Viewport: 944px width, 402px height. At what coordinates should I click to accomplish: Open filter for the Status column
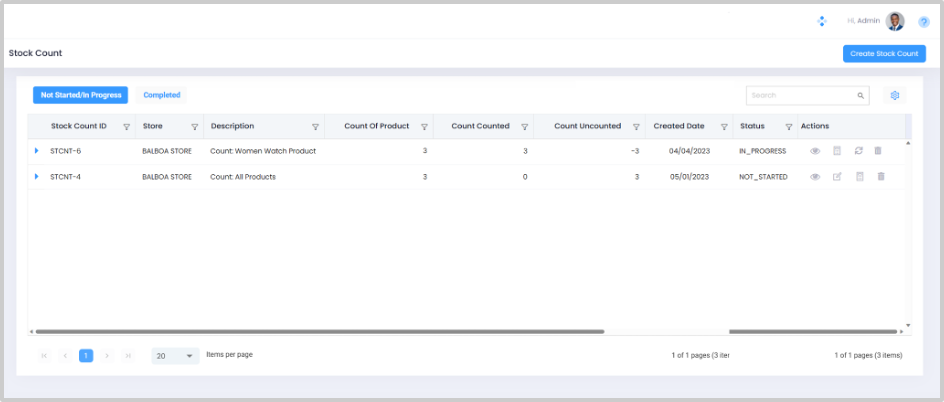(788, 127)
